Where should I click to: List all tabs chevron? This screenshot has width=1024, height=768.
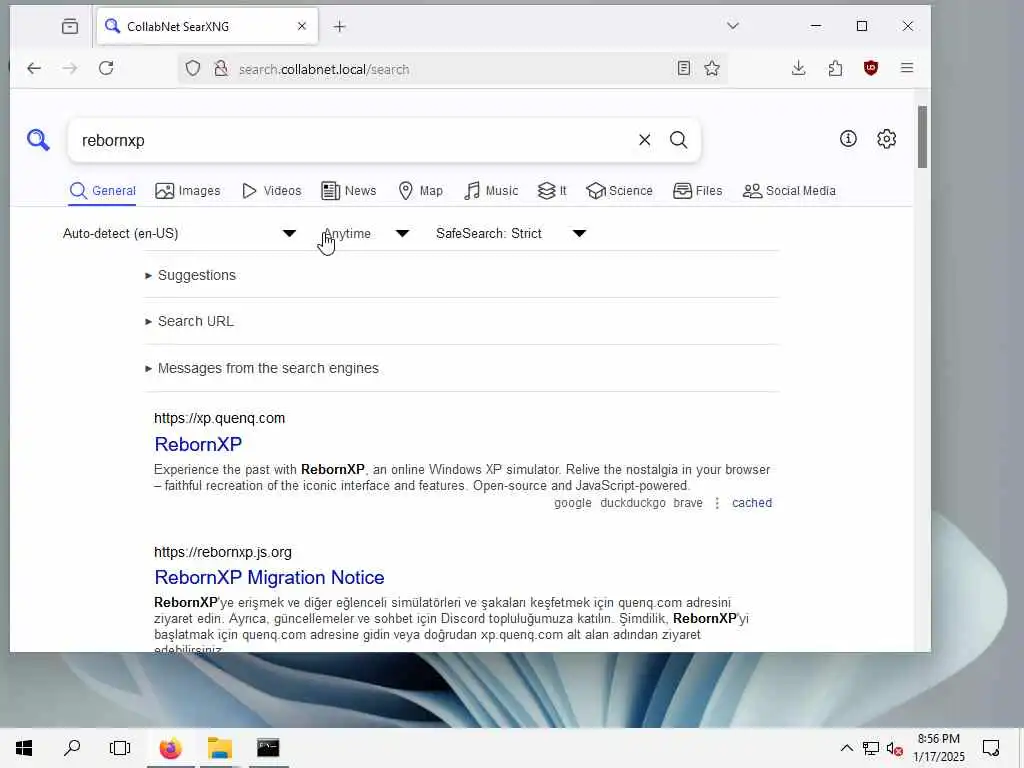pos(733,25)
